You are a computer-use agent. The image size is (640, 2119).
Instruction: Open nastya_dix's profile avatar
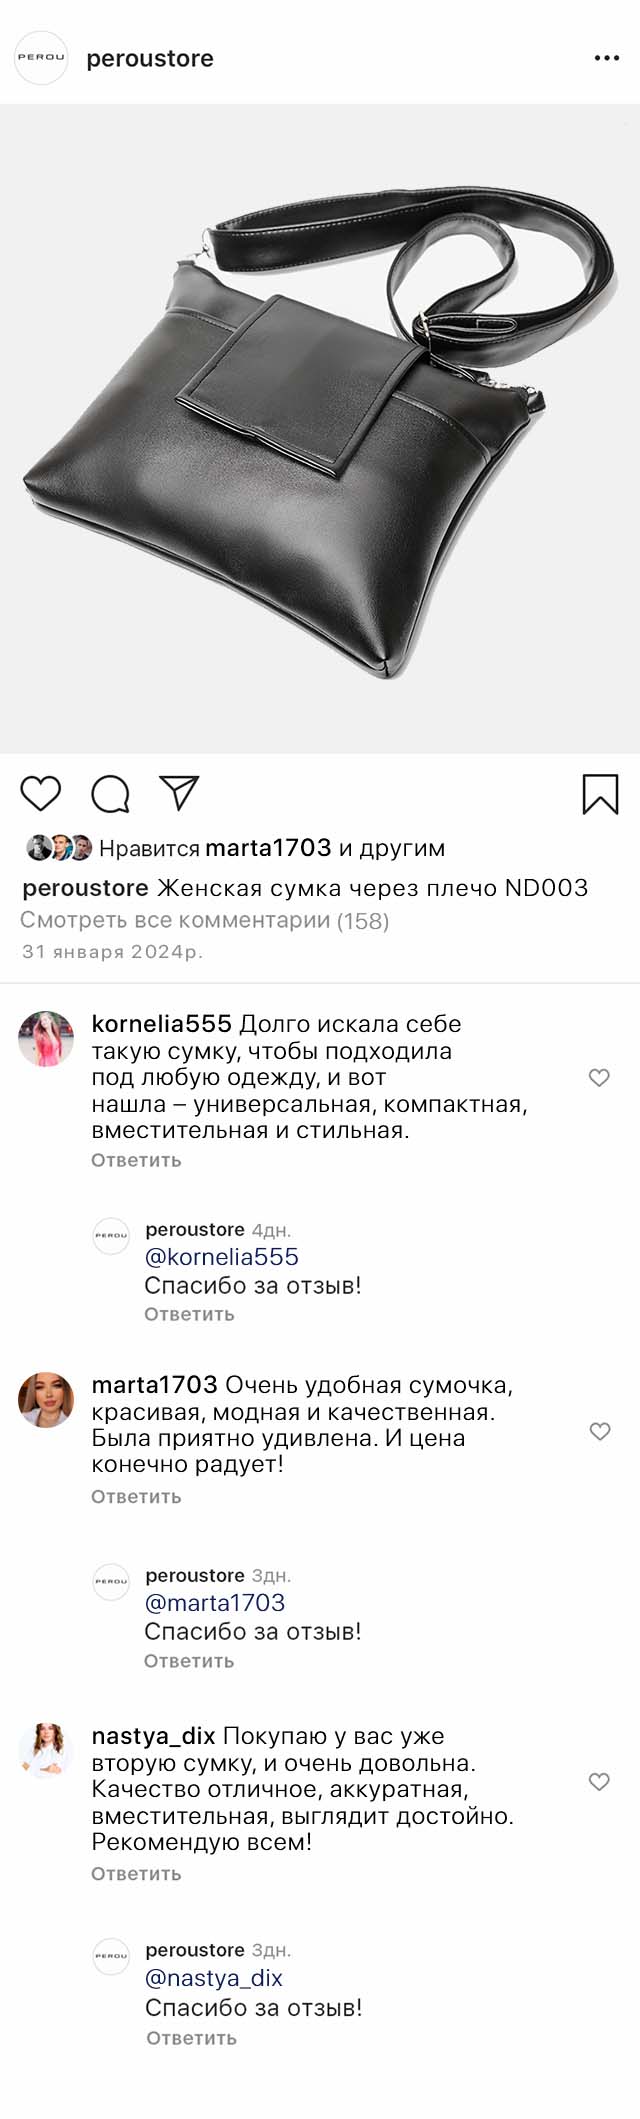tap(46, 1749)
